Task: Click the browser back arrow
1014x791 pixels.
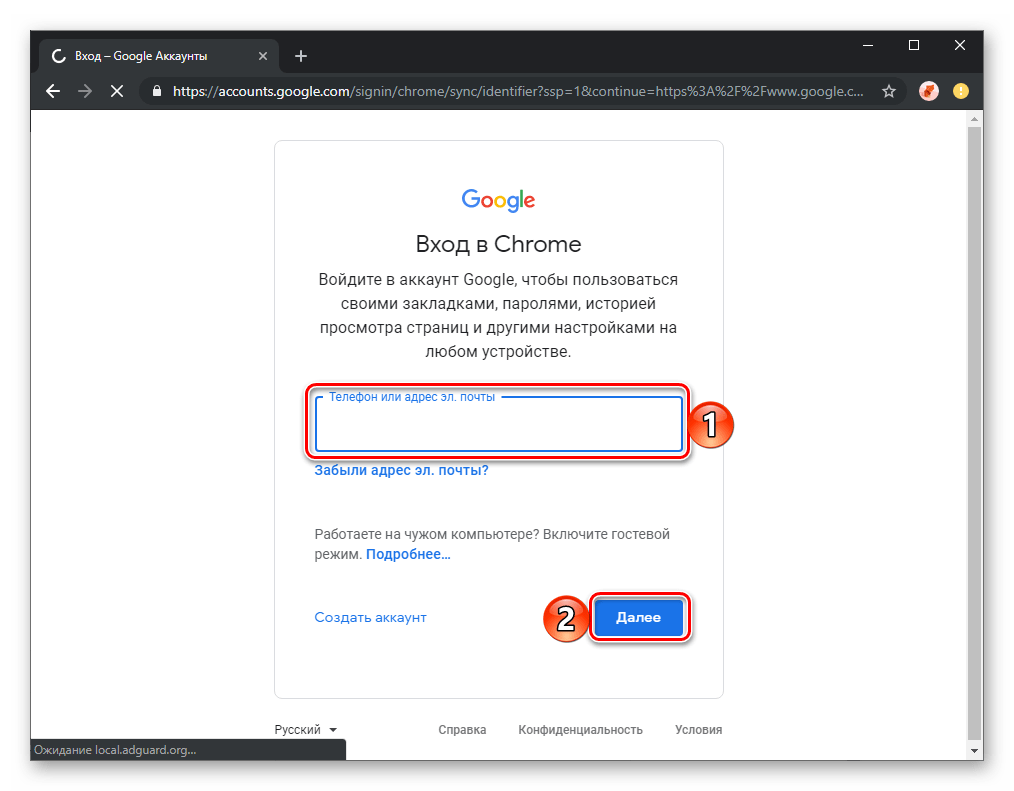Action: coord(53,91)
